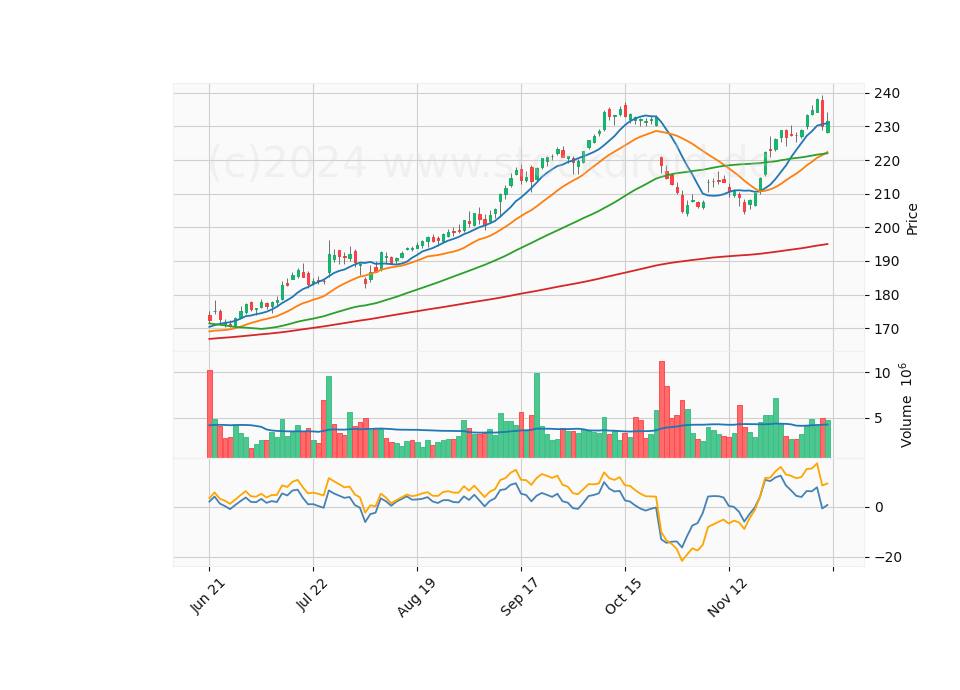Viewport: 960px width, 690px height.
Task: Pick the 170 price axis label
Action: (887, 329)
